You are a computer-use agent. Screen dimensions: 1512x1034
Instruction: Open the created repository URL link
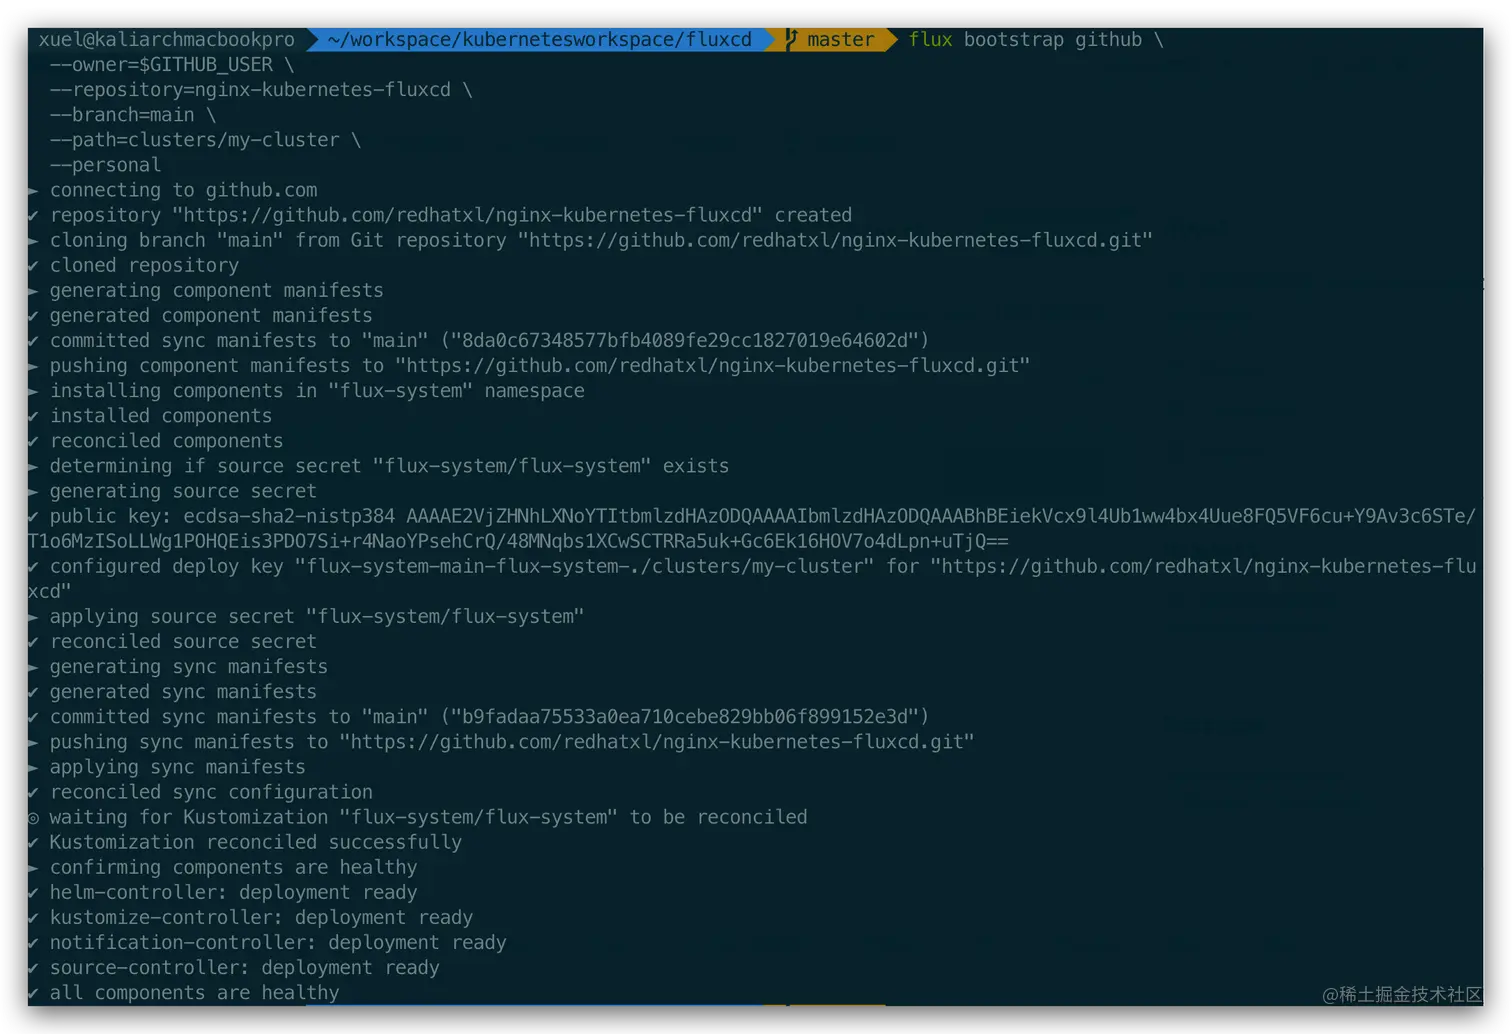tap(467, 215)
